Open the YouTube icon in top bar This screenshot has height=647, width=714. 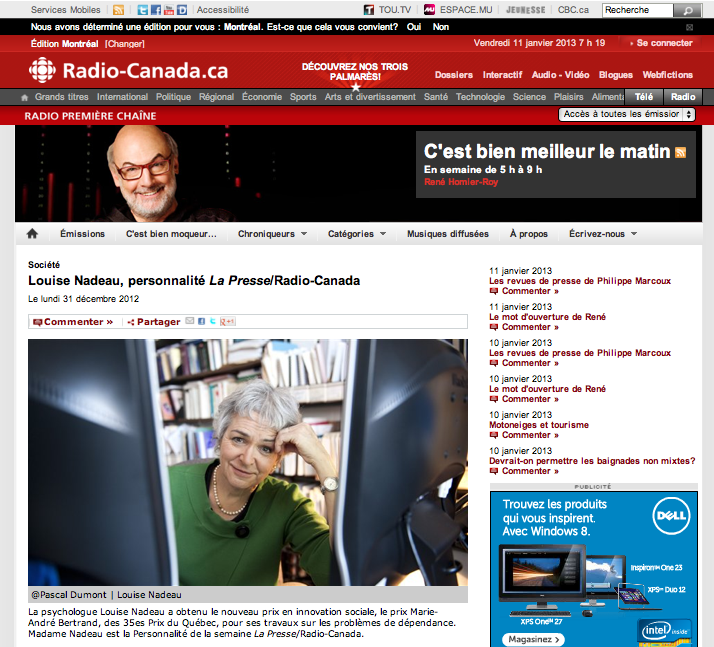pos(168,10)
